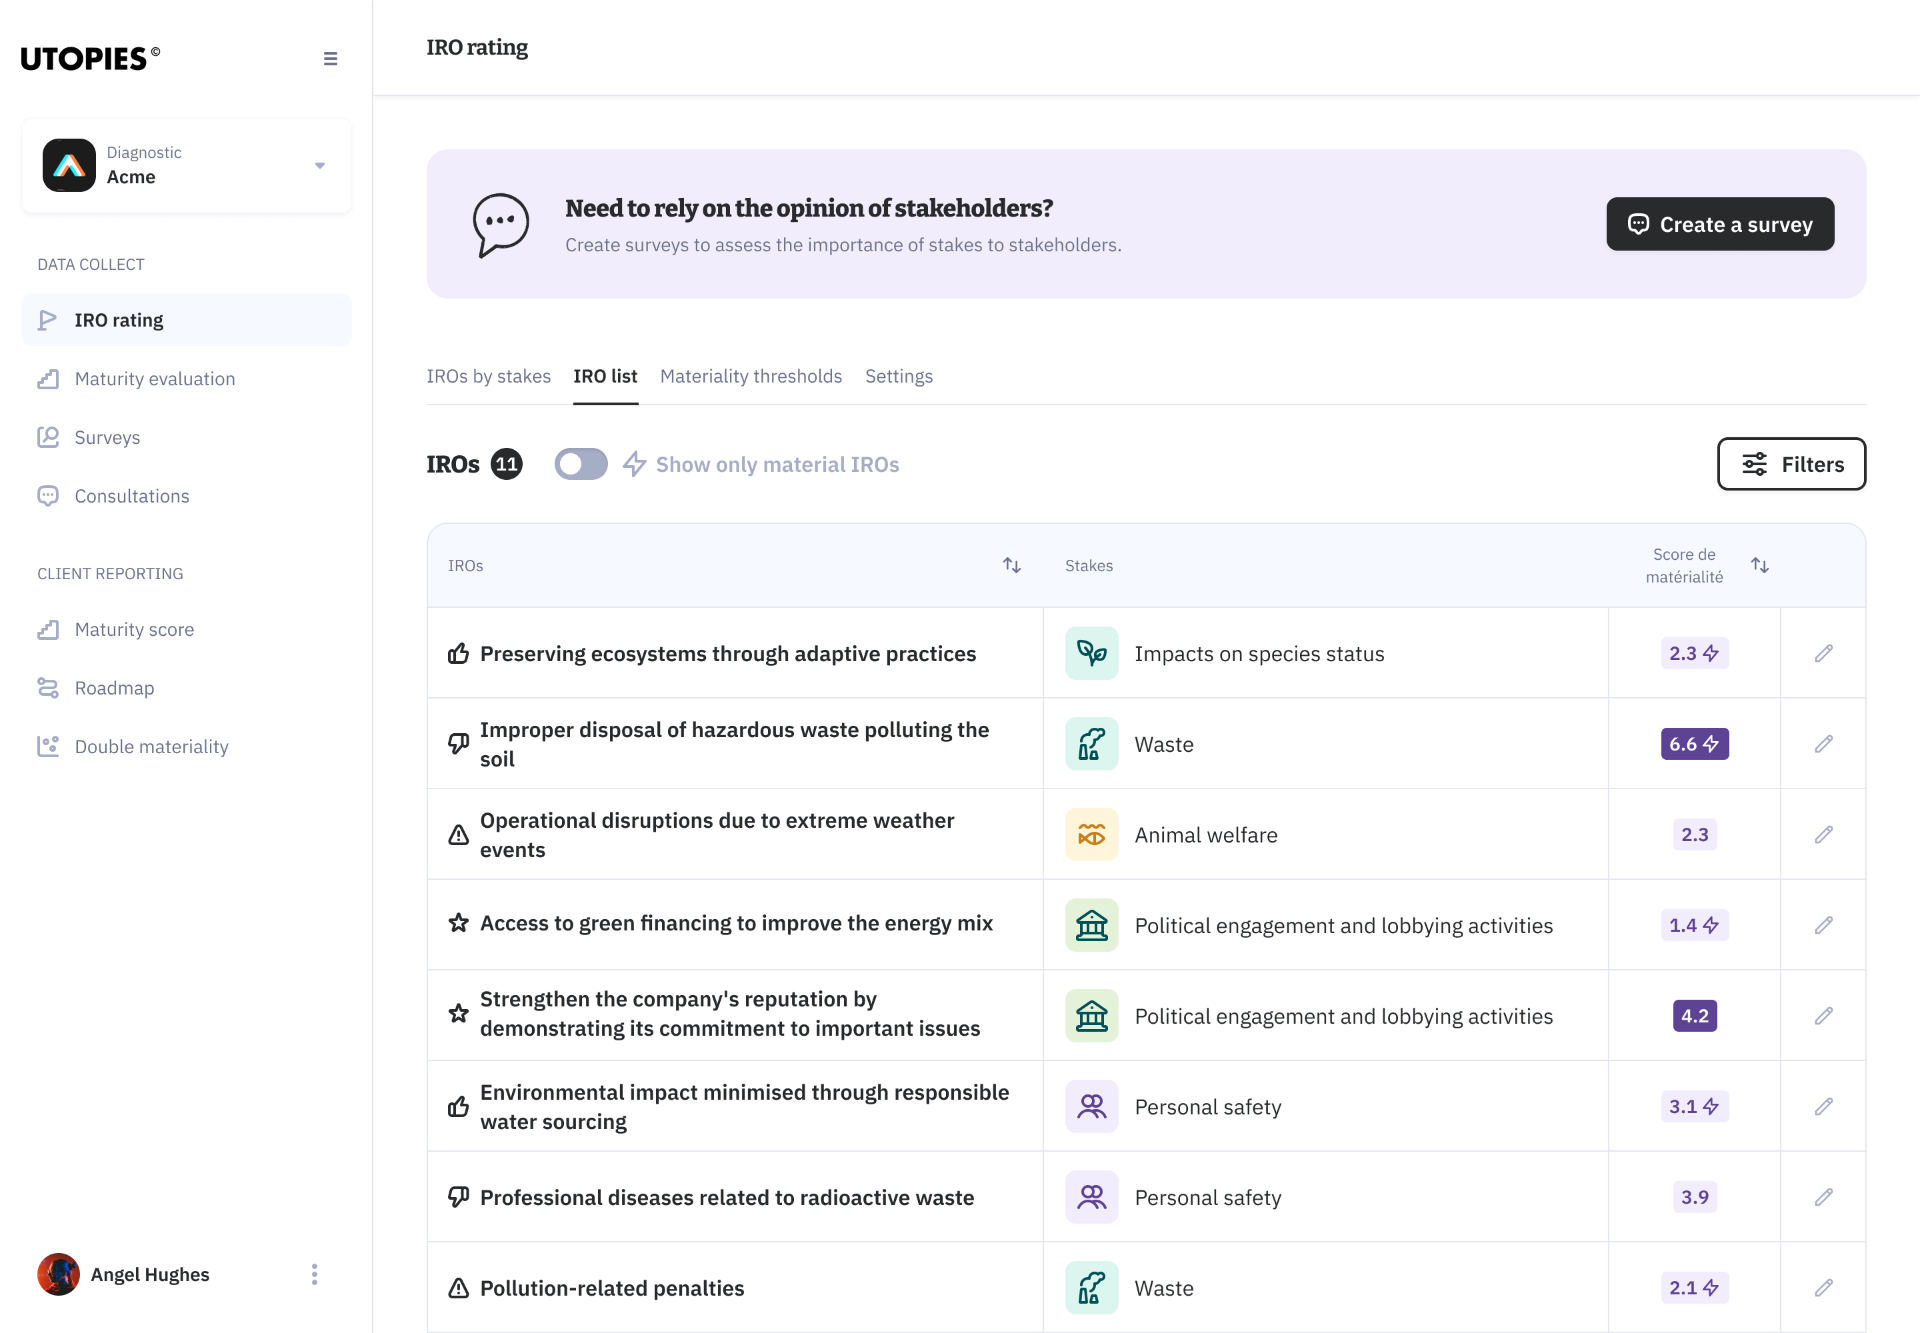Click the Acme logo thumbnail
Viewport: 1920px width, 1333px height.
69,165
